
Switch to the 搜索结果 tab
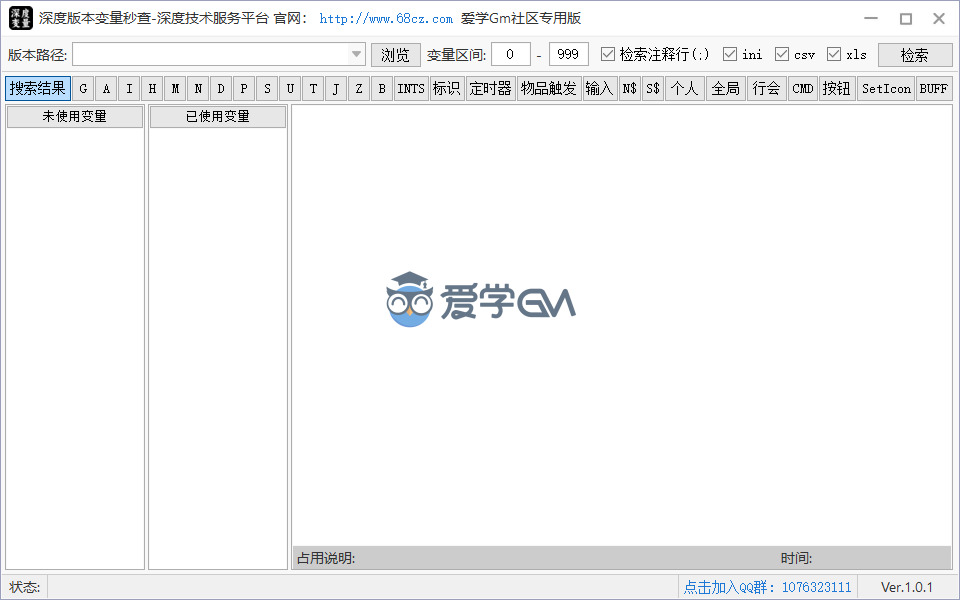tap(38, 89)
